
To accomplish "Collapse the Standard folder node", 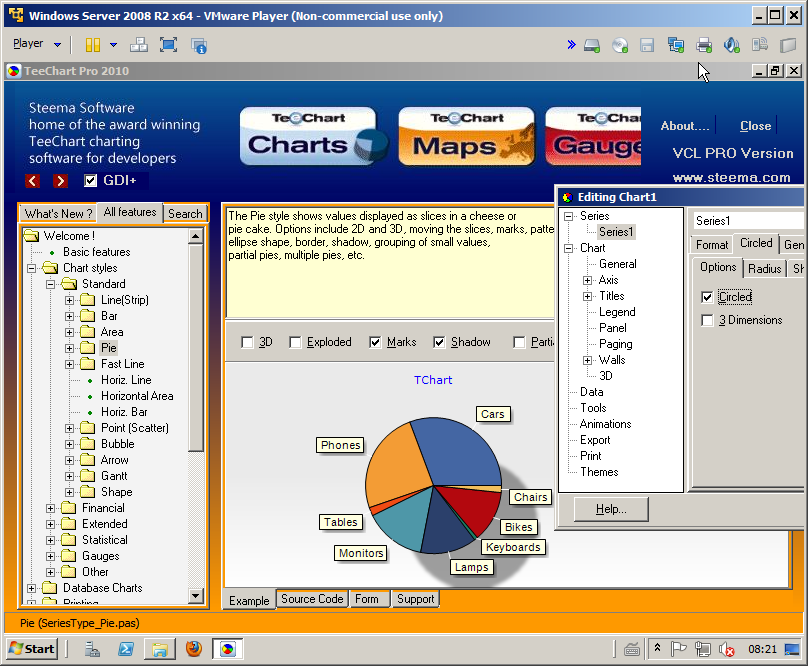I will coord(50,284).
